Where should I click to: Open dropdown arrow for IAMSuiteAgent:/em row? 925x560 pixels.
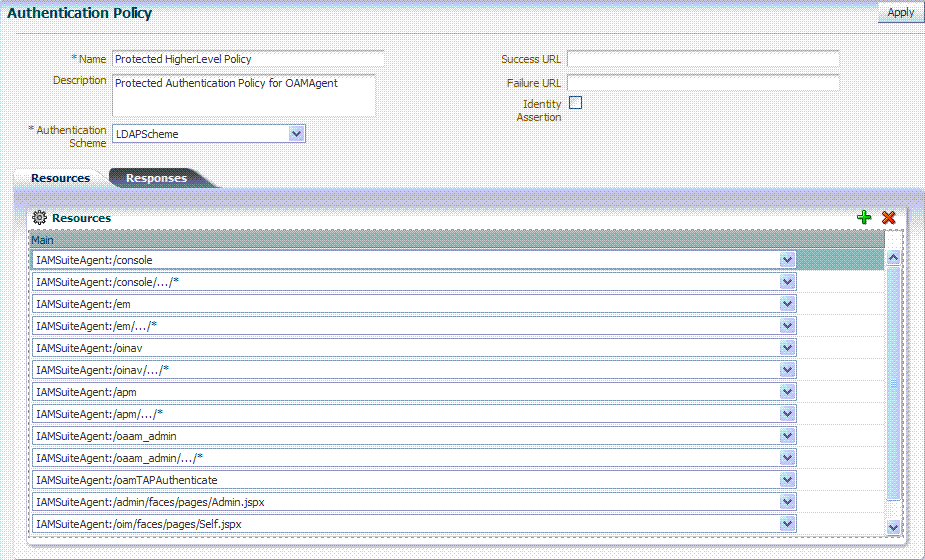pos(787,304)
